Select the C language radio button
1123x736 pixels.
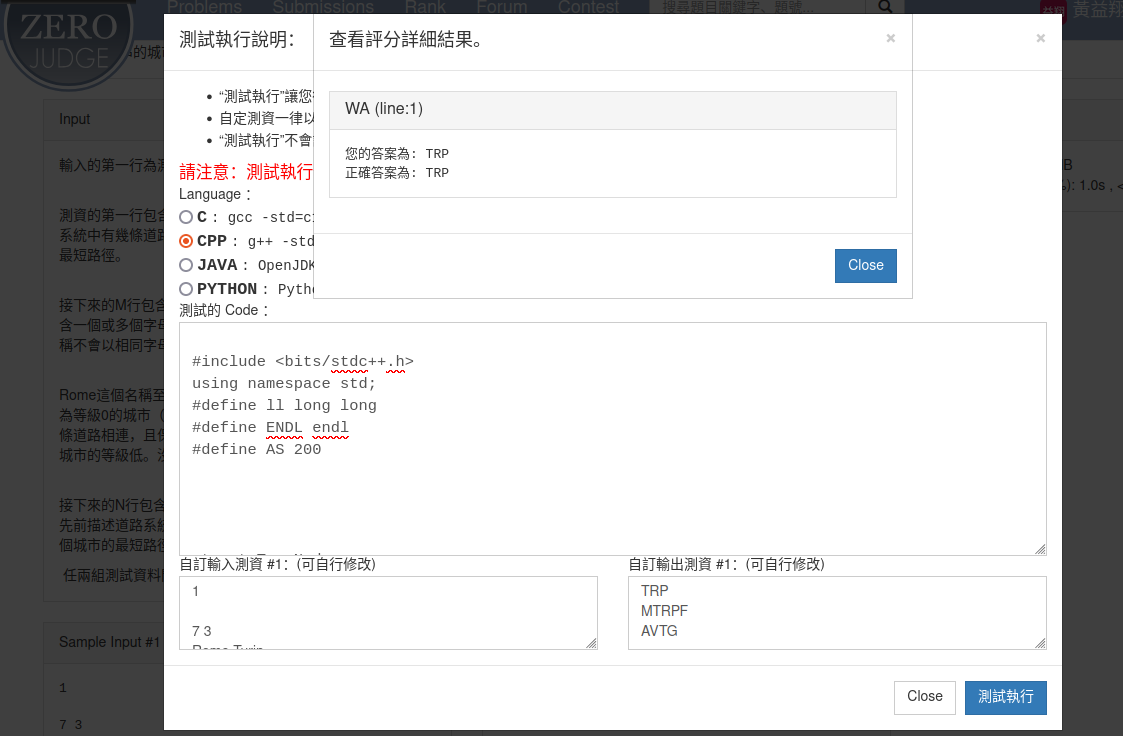point(186,217)
